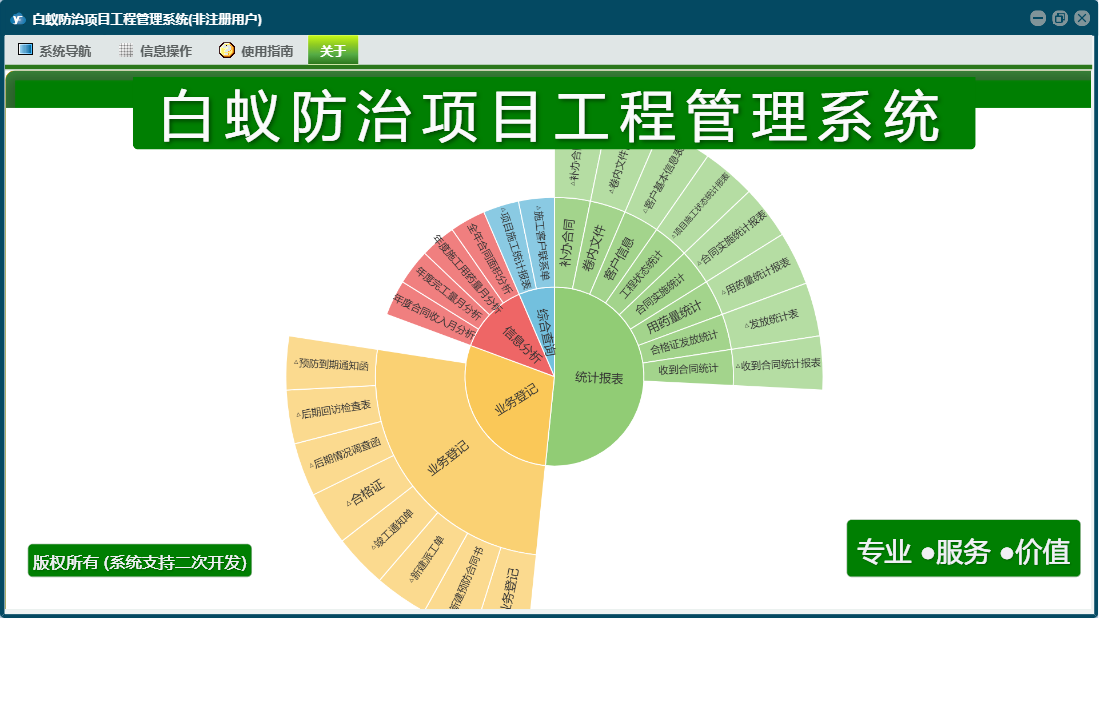Open the 合格证发放统计 segment
This screenshot has height=723, width=1099.
coord(684,343)
